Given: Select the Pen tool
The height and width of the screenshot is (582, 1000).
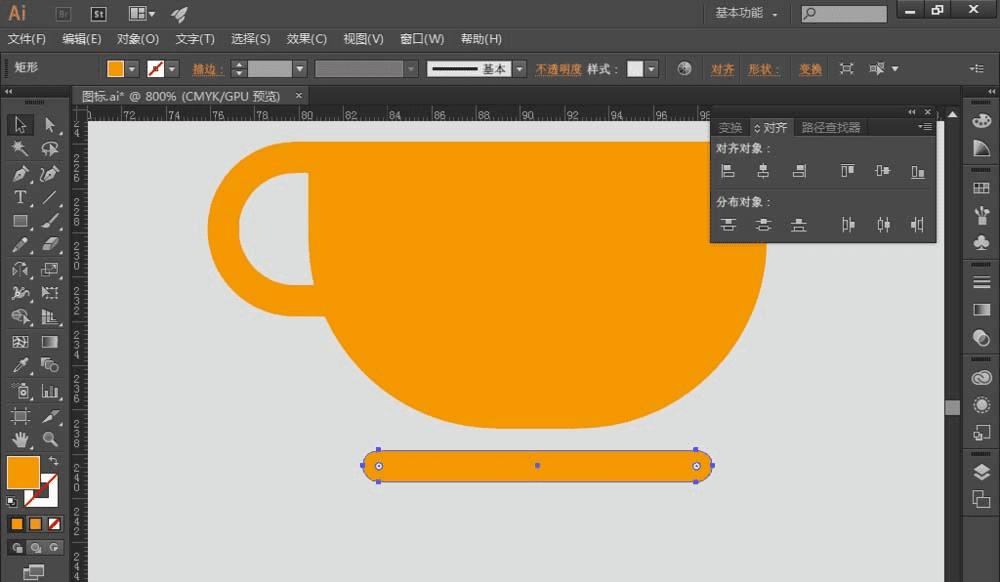Looking at the screenshot, I should [20, 173].
